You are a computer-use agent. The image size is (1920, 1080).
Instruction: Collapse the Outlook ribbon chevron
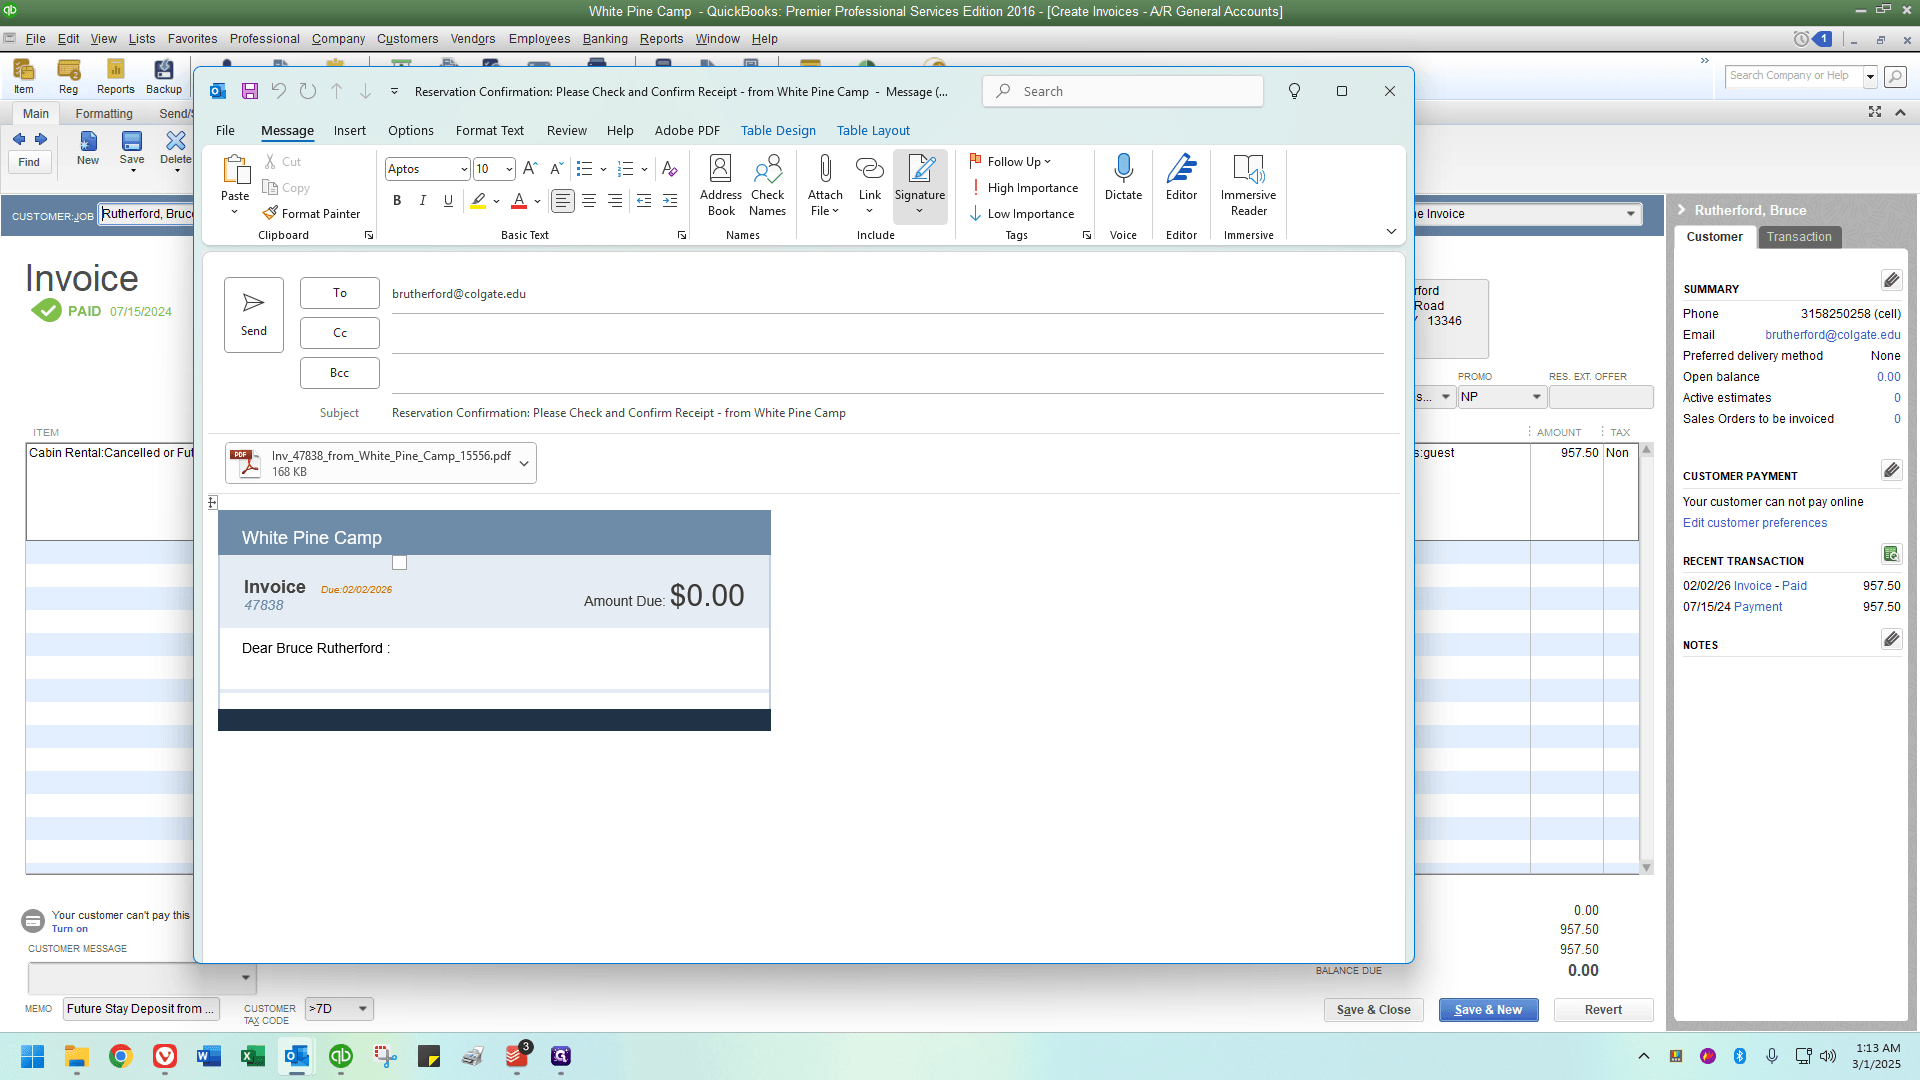[x=1391, y=232]
